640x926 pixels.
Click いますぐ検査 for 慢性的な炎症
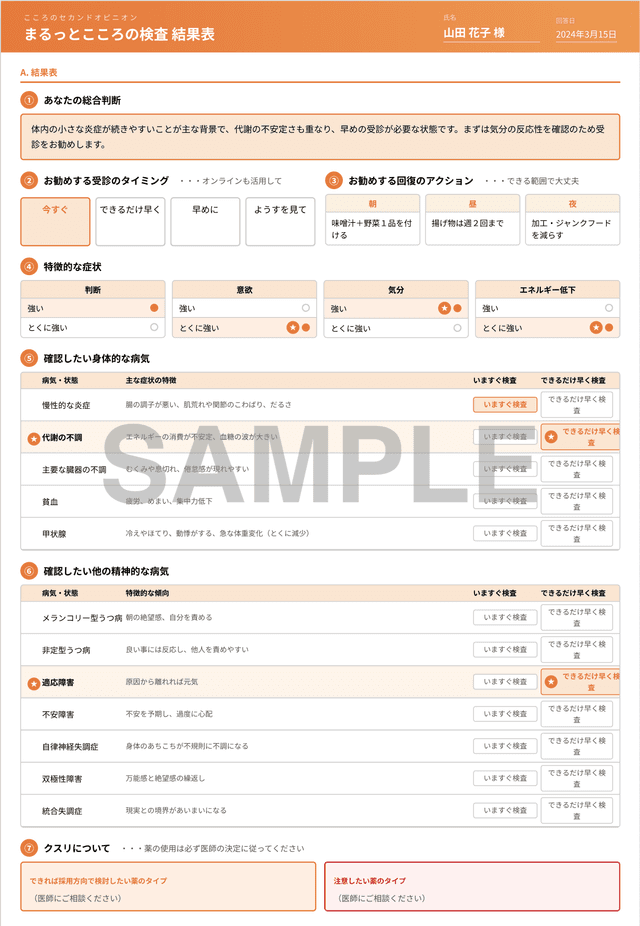pyautogui.click(x=505, y=405)
